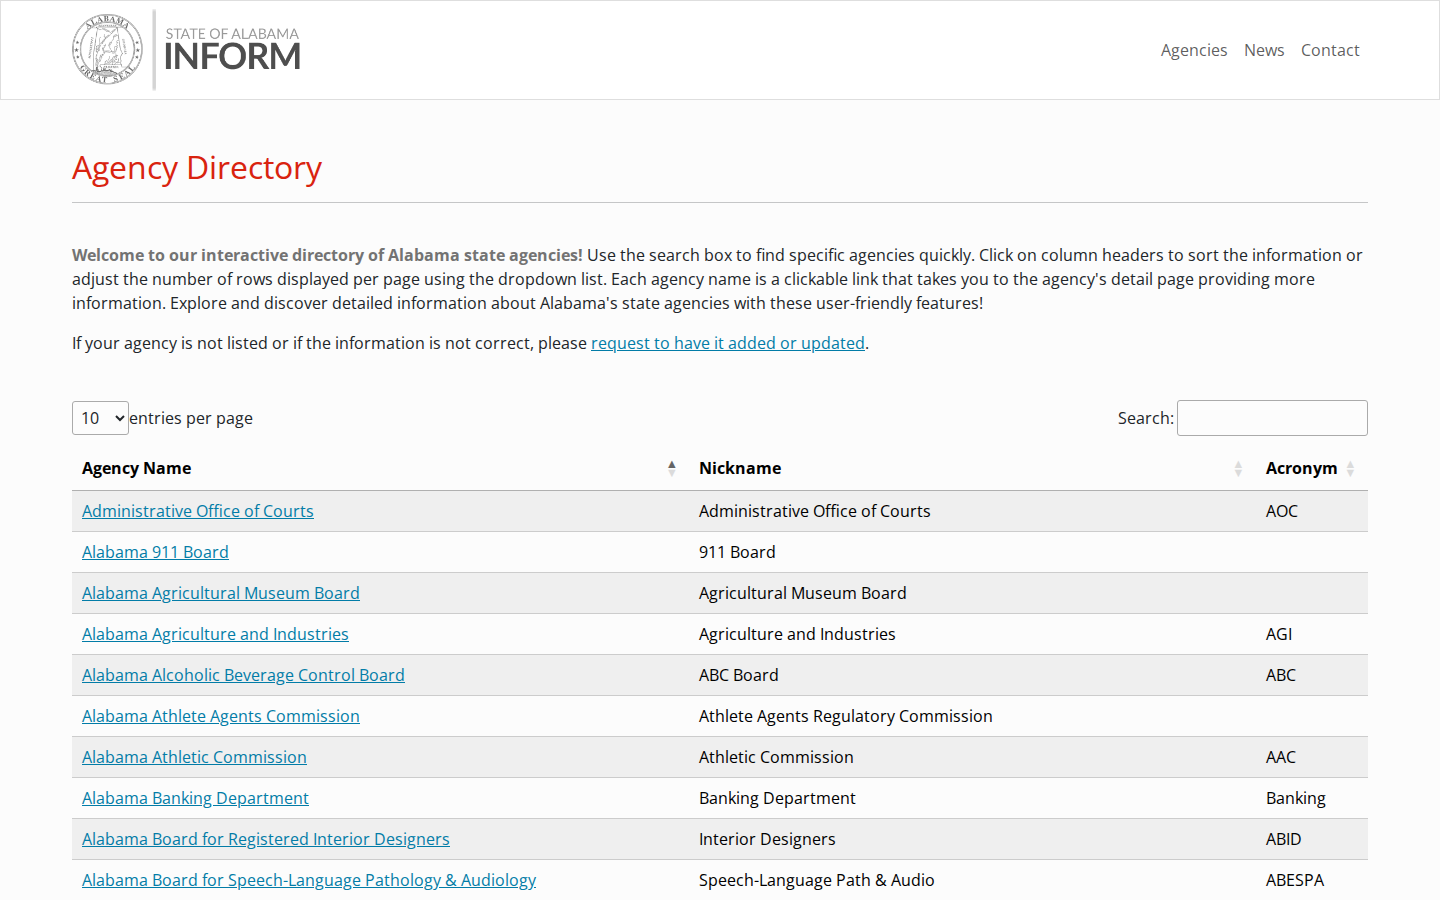Select Speech-Language Path & Audio nickname cell
The width and height of the screenshot is (1440, 900).
pos(972,880)
